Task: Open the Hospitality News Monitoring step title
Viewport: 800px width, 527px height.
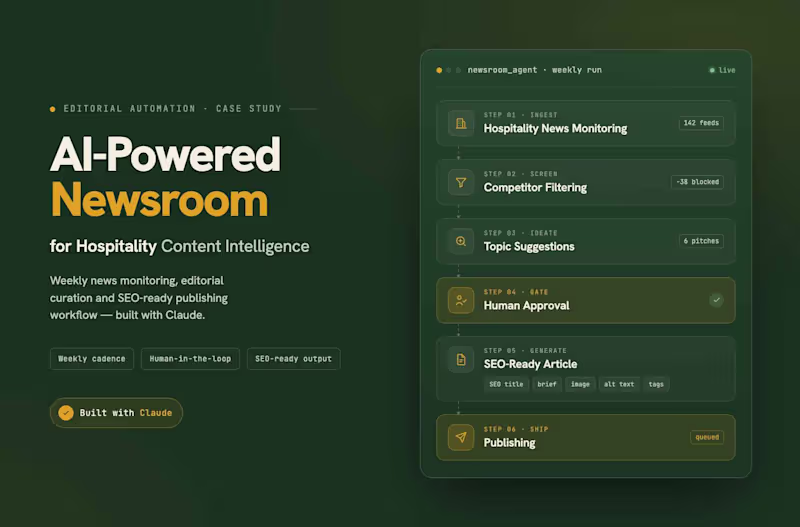Action: click(555, 129)
